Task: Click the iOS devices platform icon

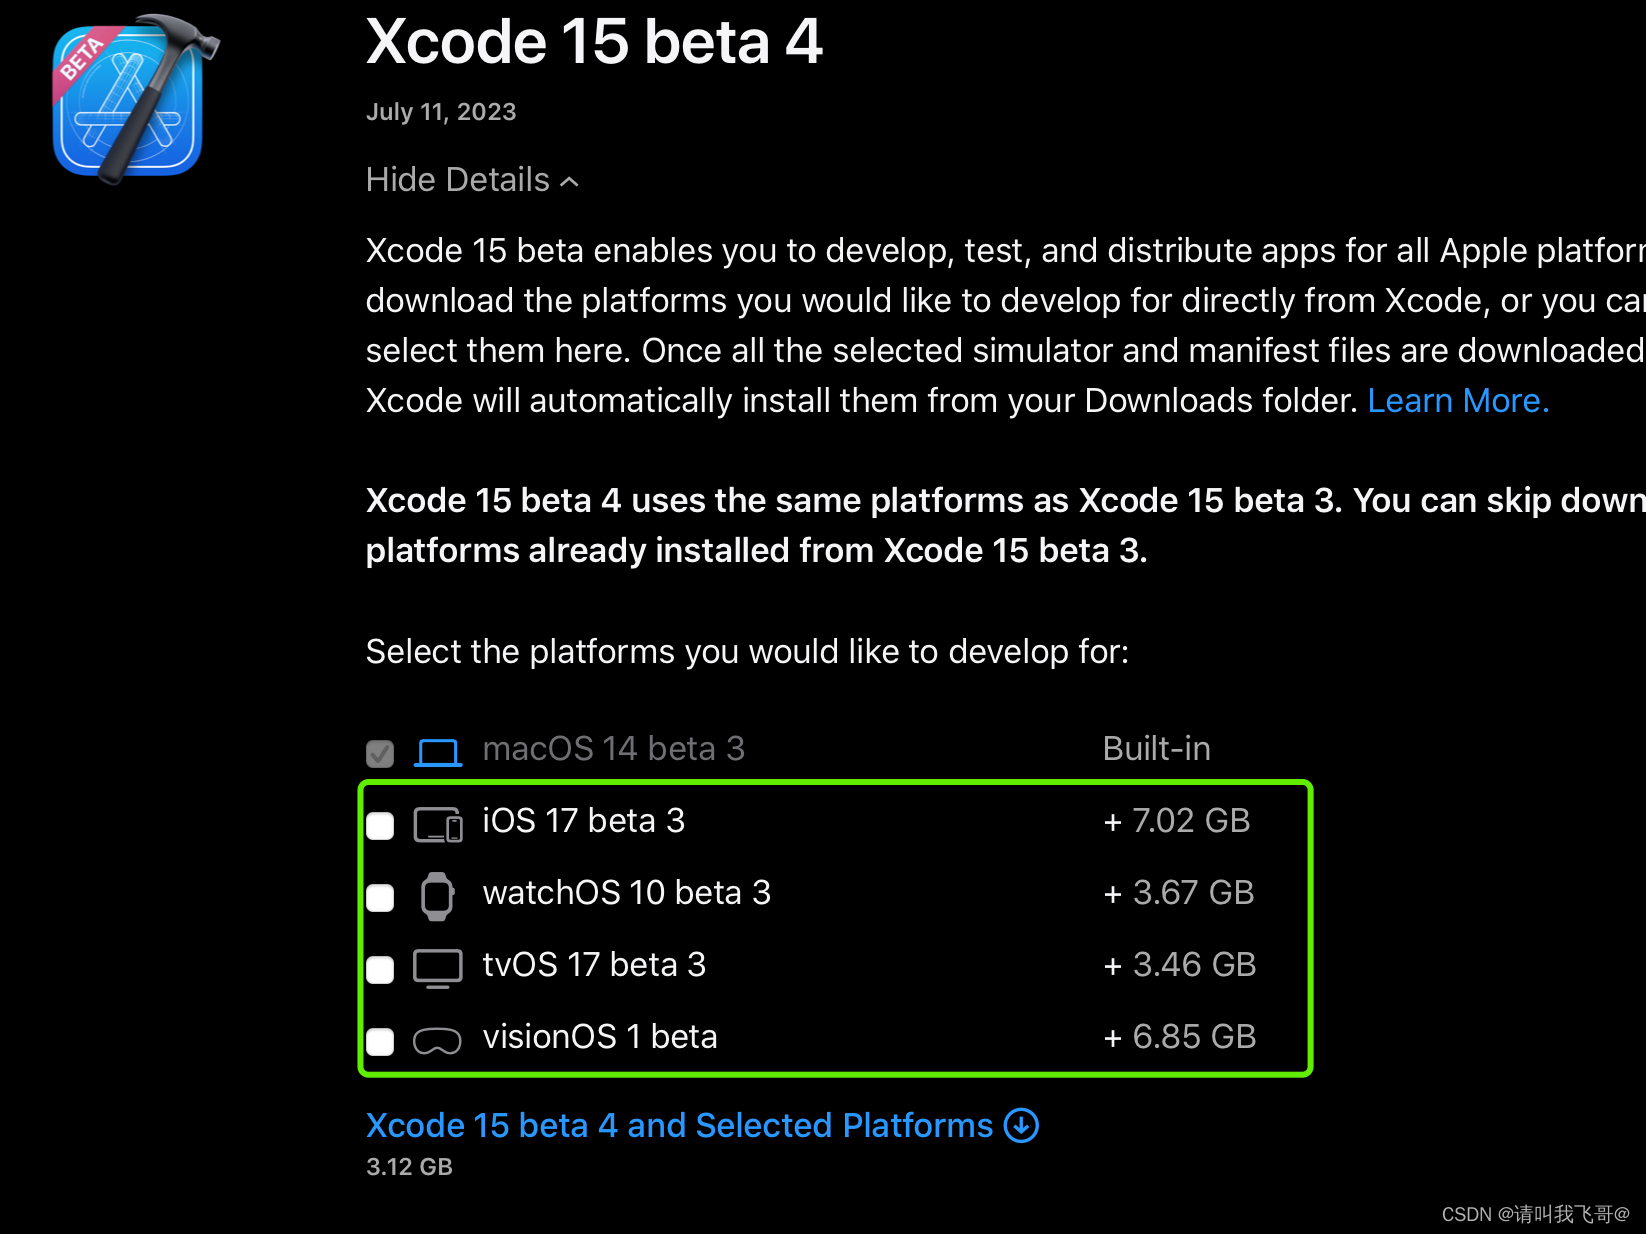Action: pyautogui.click(x=437, y=824)
